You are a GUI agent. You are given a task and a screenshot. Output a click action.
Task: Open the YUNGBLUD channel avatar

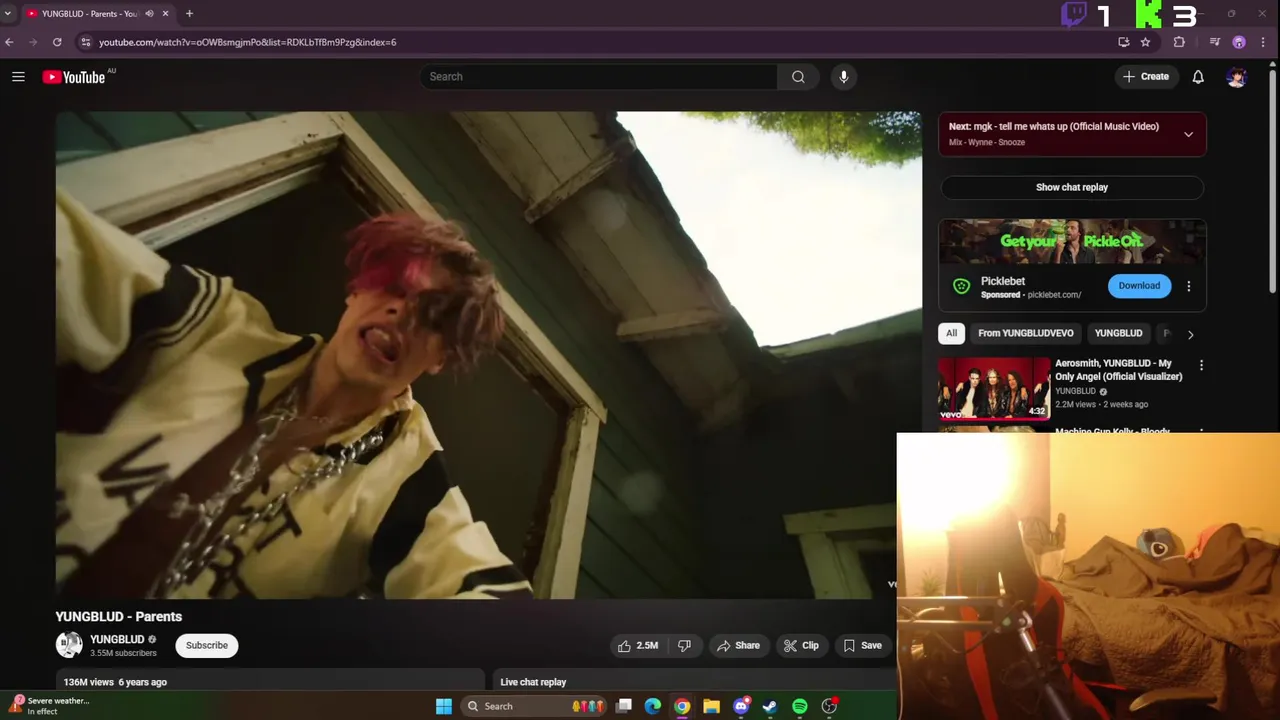click(x=69, y=645)
